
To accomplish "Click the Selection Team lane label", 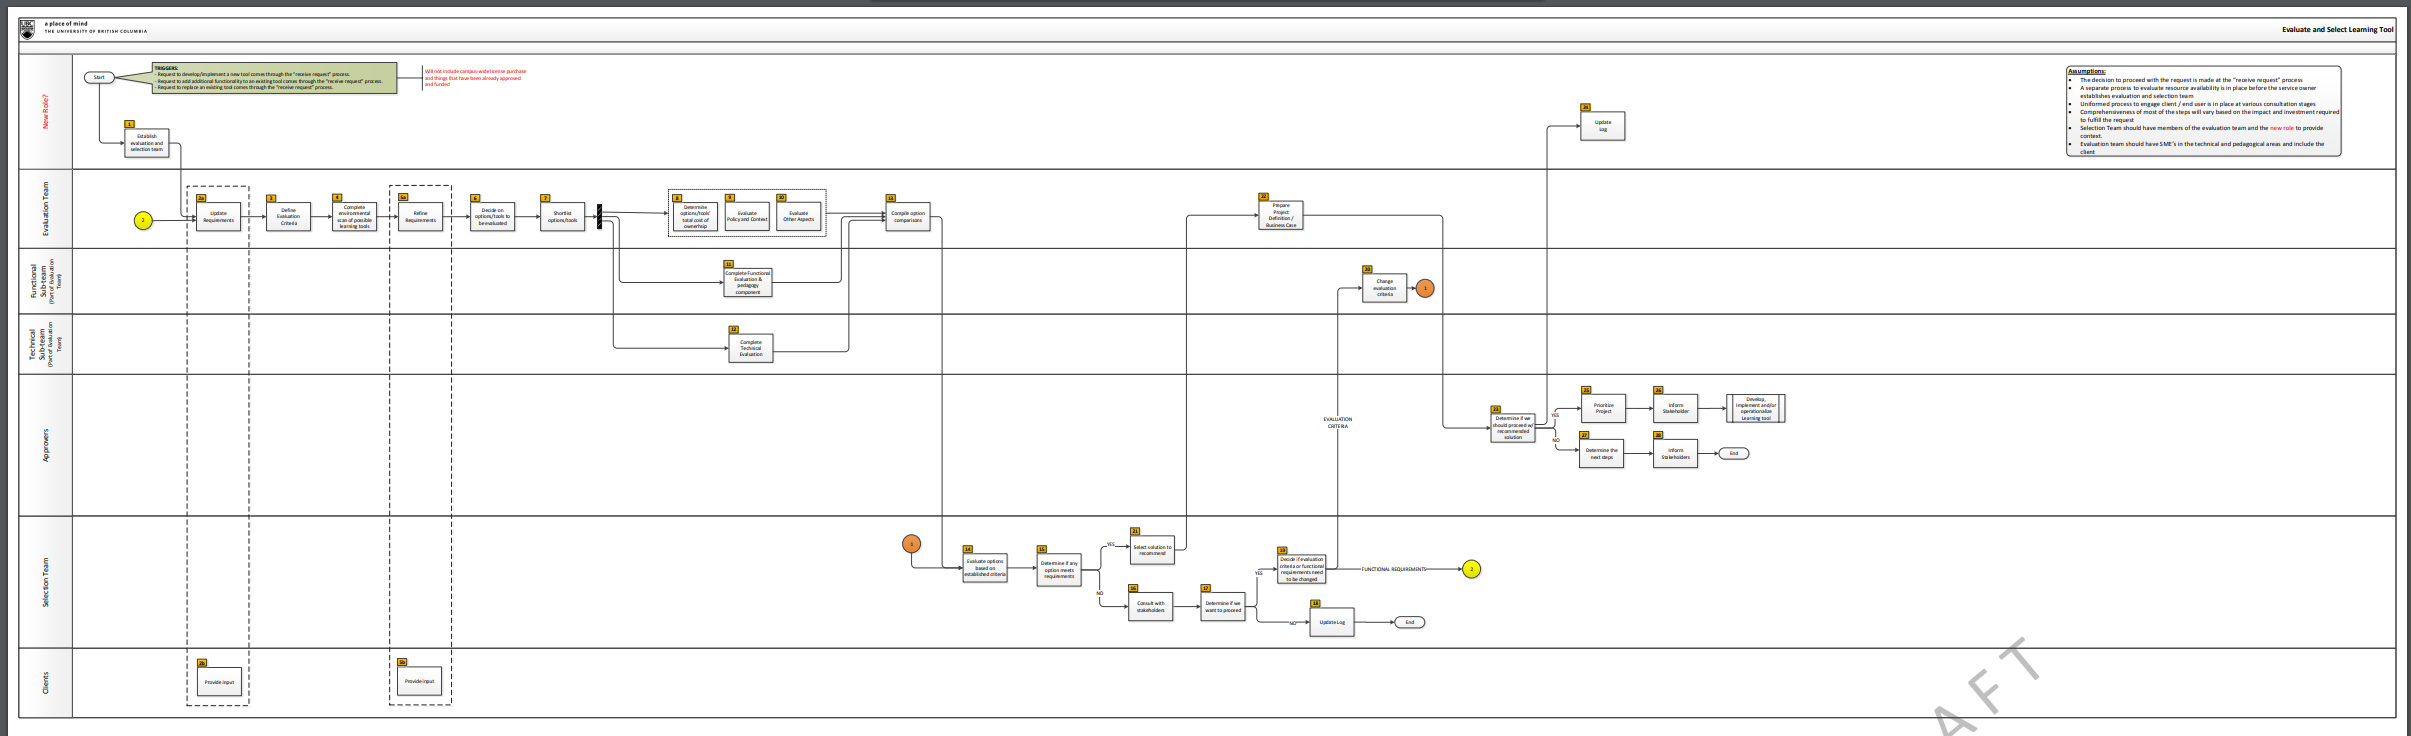I will (x=45, y=582).
